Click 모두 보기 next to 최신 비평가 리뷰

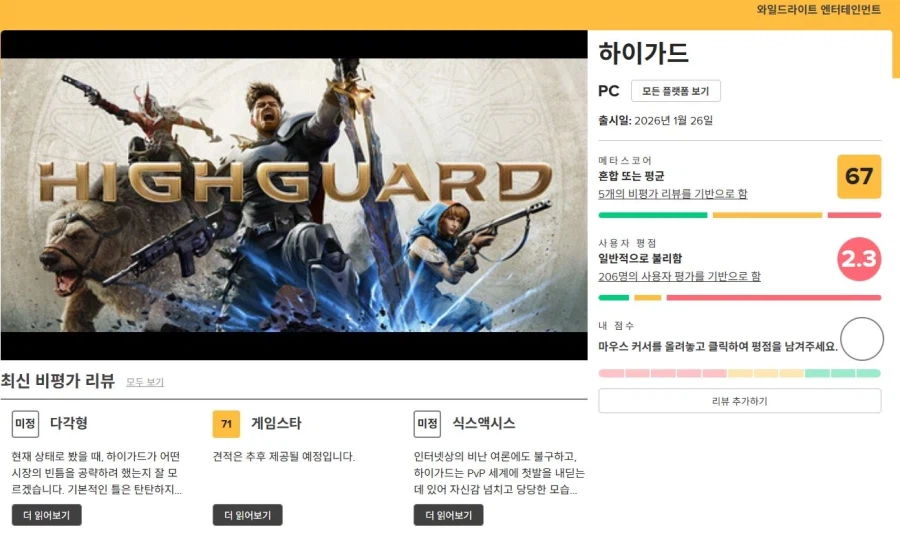coord(145,382)
